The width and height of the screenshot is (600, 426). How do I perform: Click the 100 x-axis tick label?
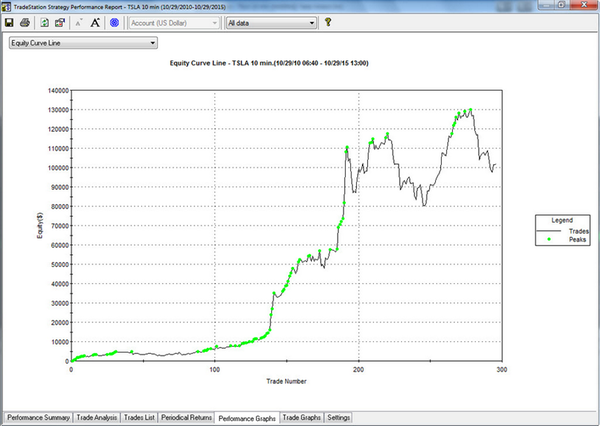click(215, 369)
